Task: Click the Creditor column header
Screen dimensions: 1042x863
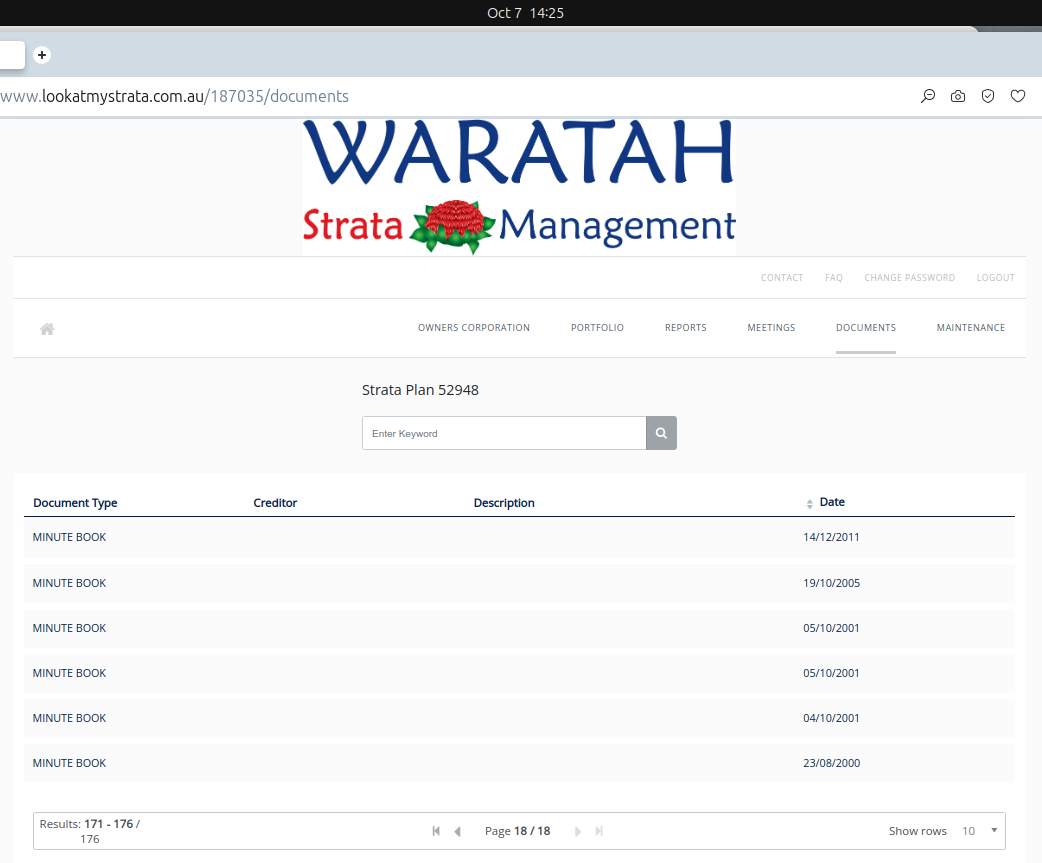Action: tap(275, 503)
